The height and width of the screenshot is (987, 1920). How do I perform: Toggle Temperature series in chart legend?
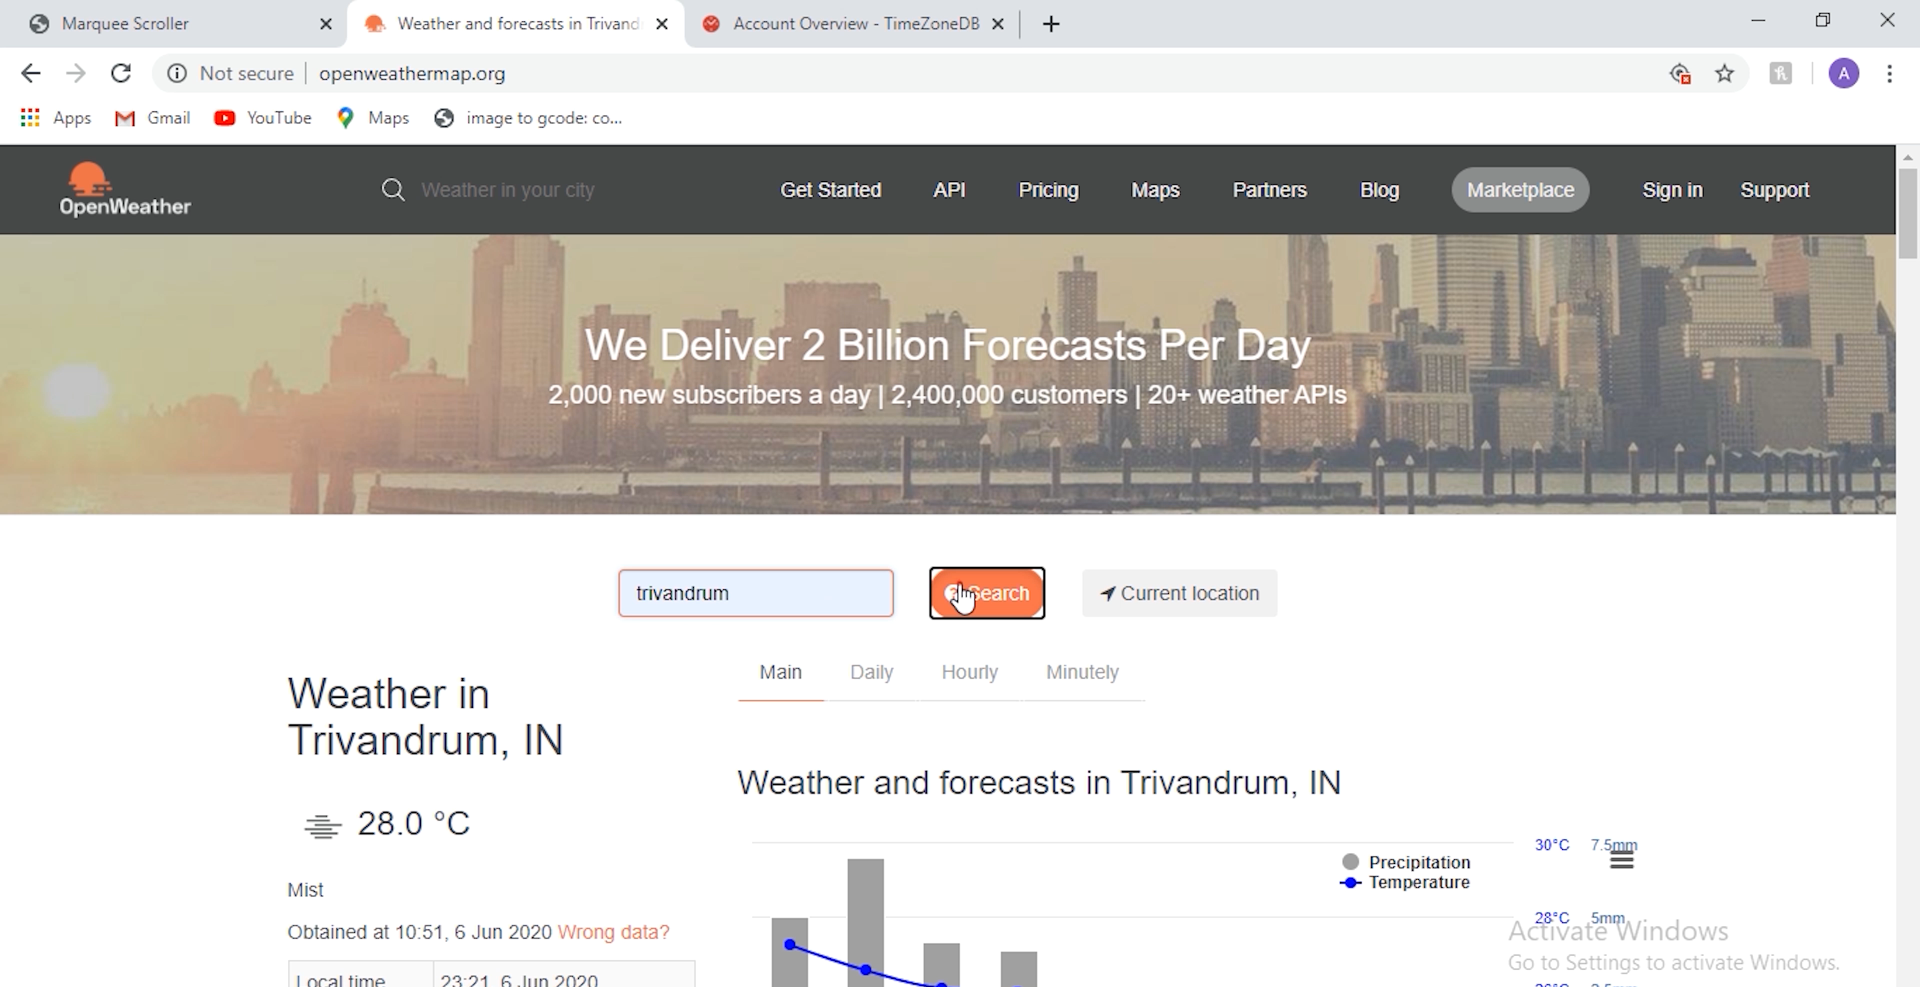(1406, 882)
